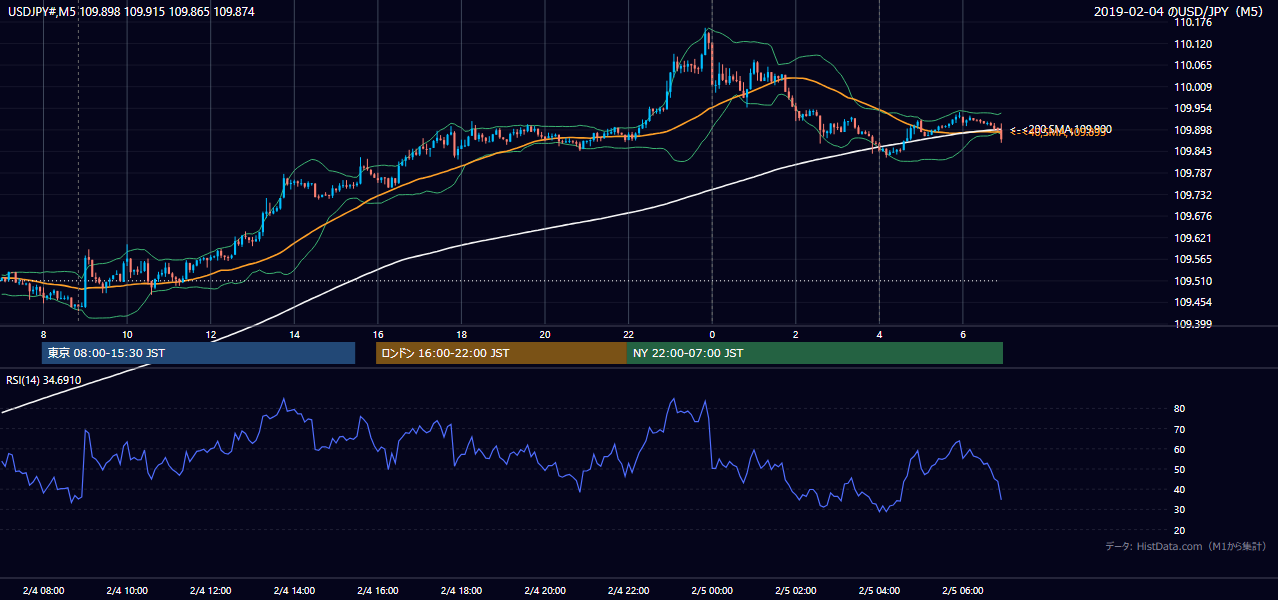Click the 2/4 14:00 date label
This screenshot has width=1278, height=600.
pos(294,590)
